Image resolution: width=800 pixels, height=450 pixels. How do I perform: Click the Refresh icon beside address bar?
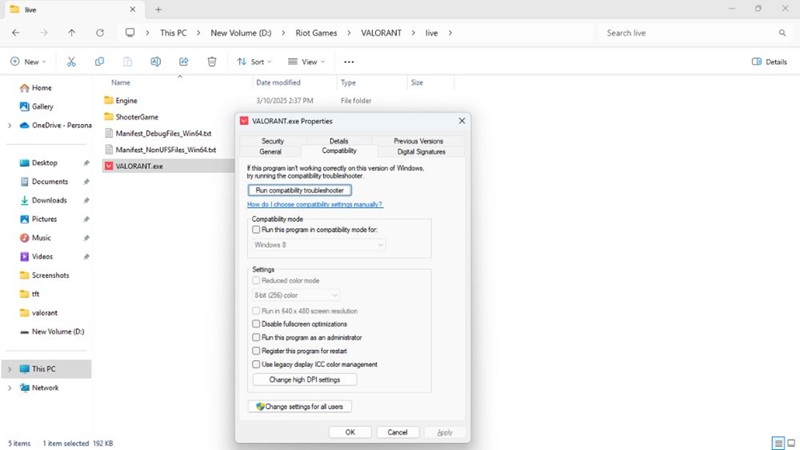(x=100, y=33)
